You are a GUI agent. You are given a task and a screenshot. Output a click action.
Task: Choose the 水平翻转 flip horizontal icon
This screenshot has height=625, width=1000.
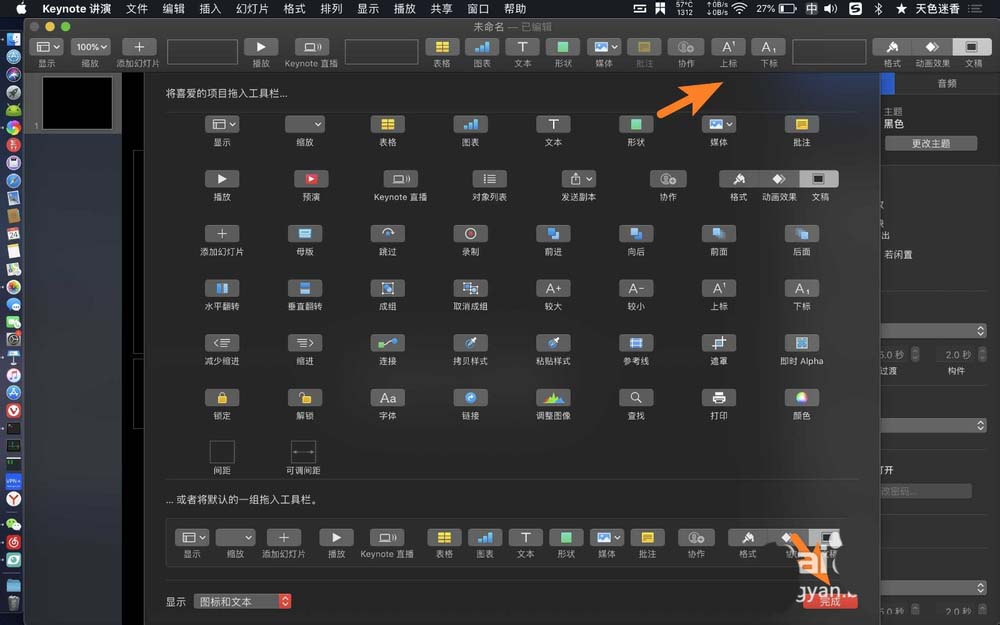(x=222, y=288)
